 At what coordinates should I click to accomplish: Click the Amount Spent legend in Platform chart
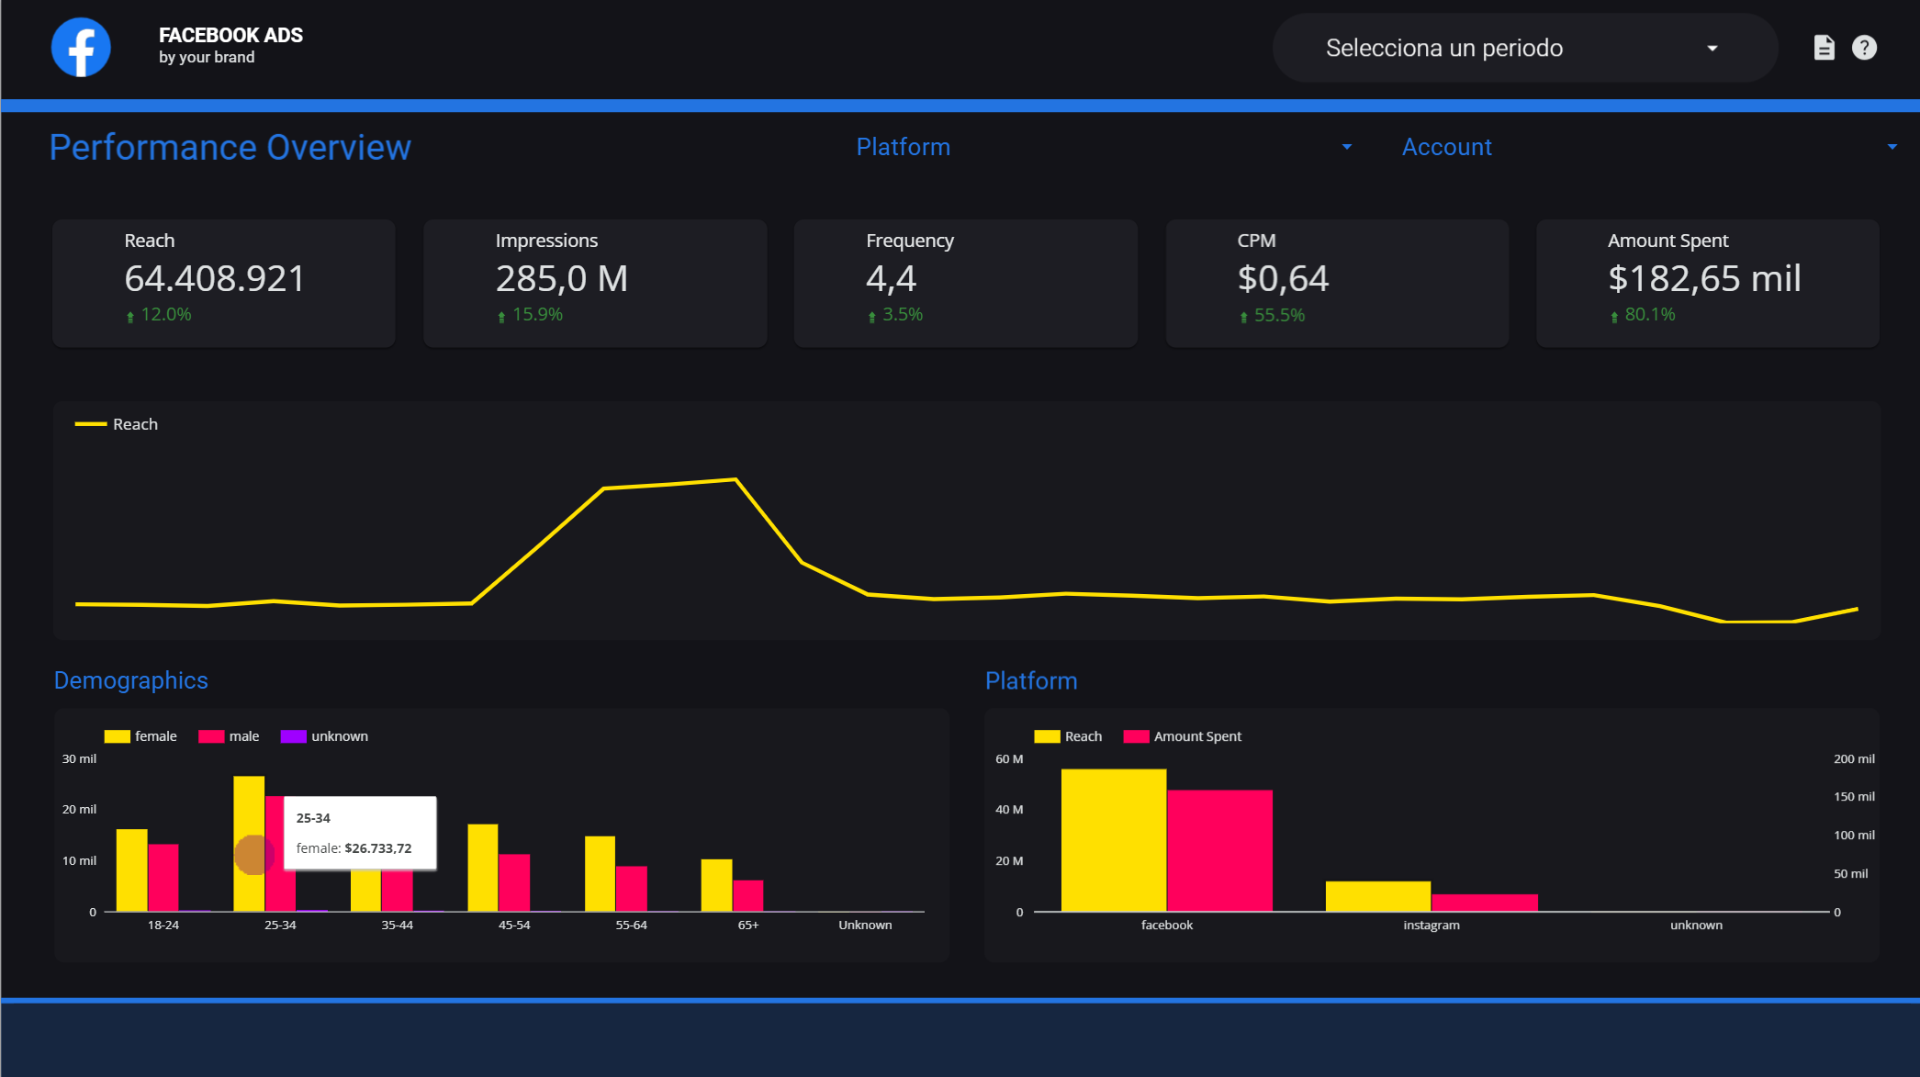click(1183, 736)
